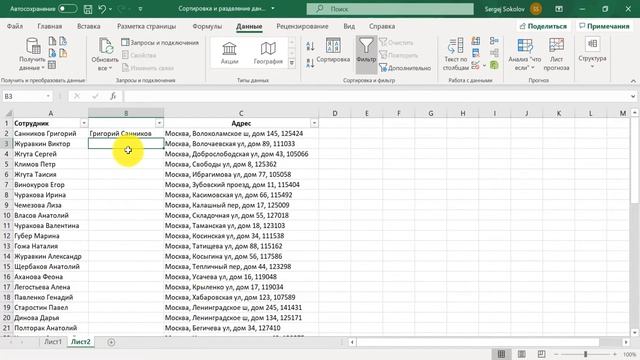Open the Файл menu tab
640x360 pixels.
(x=15, y=26)
